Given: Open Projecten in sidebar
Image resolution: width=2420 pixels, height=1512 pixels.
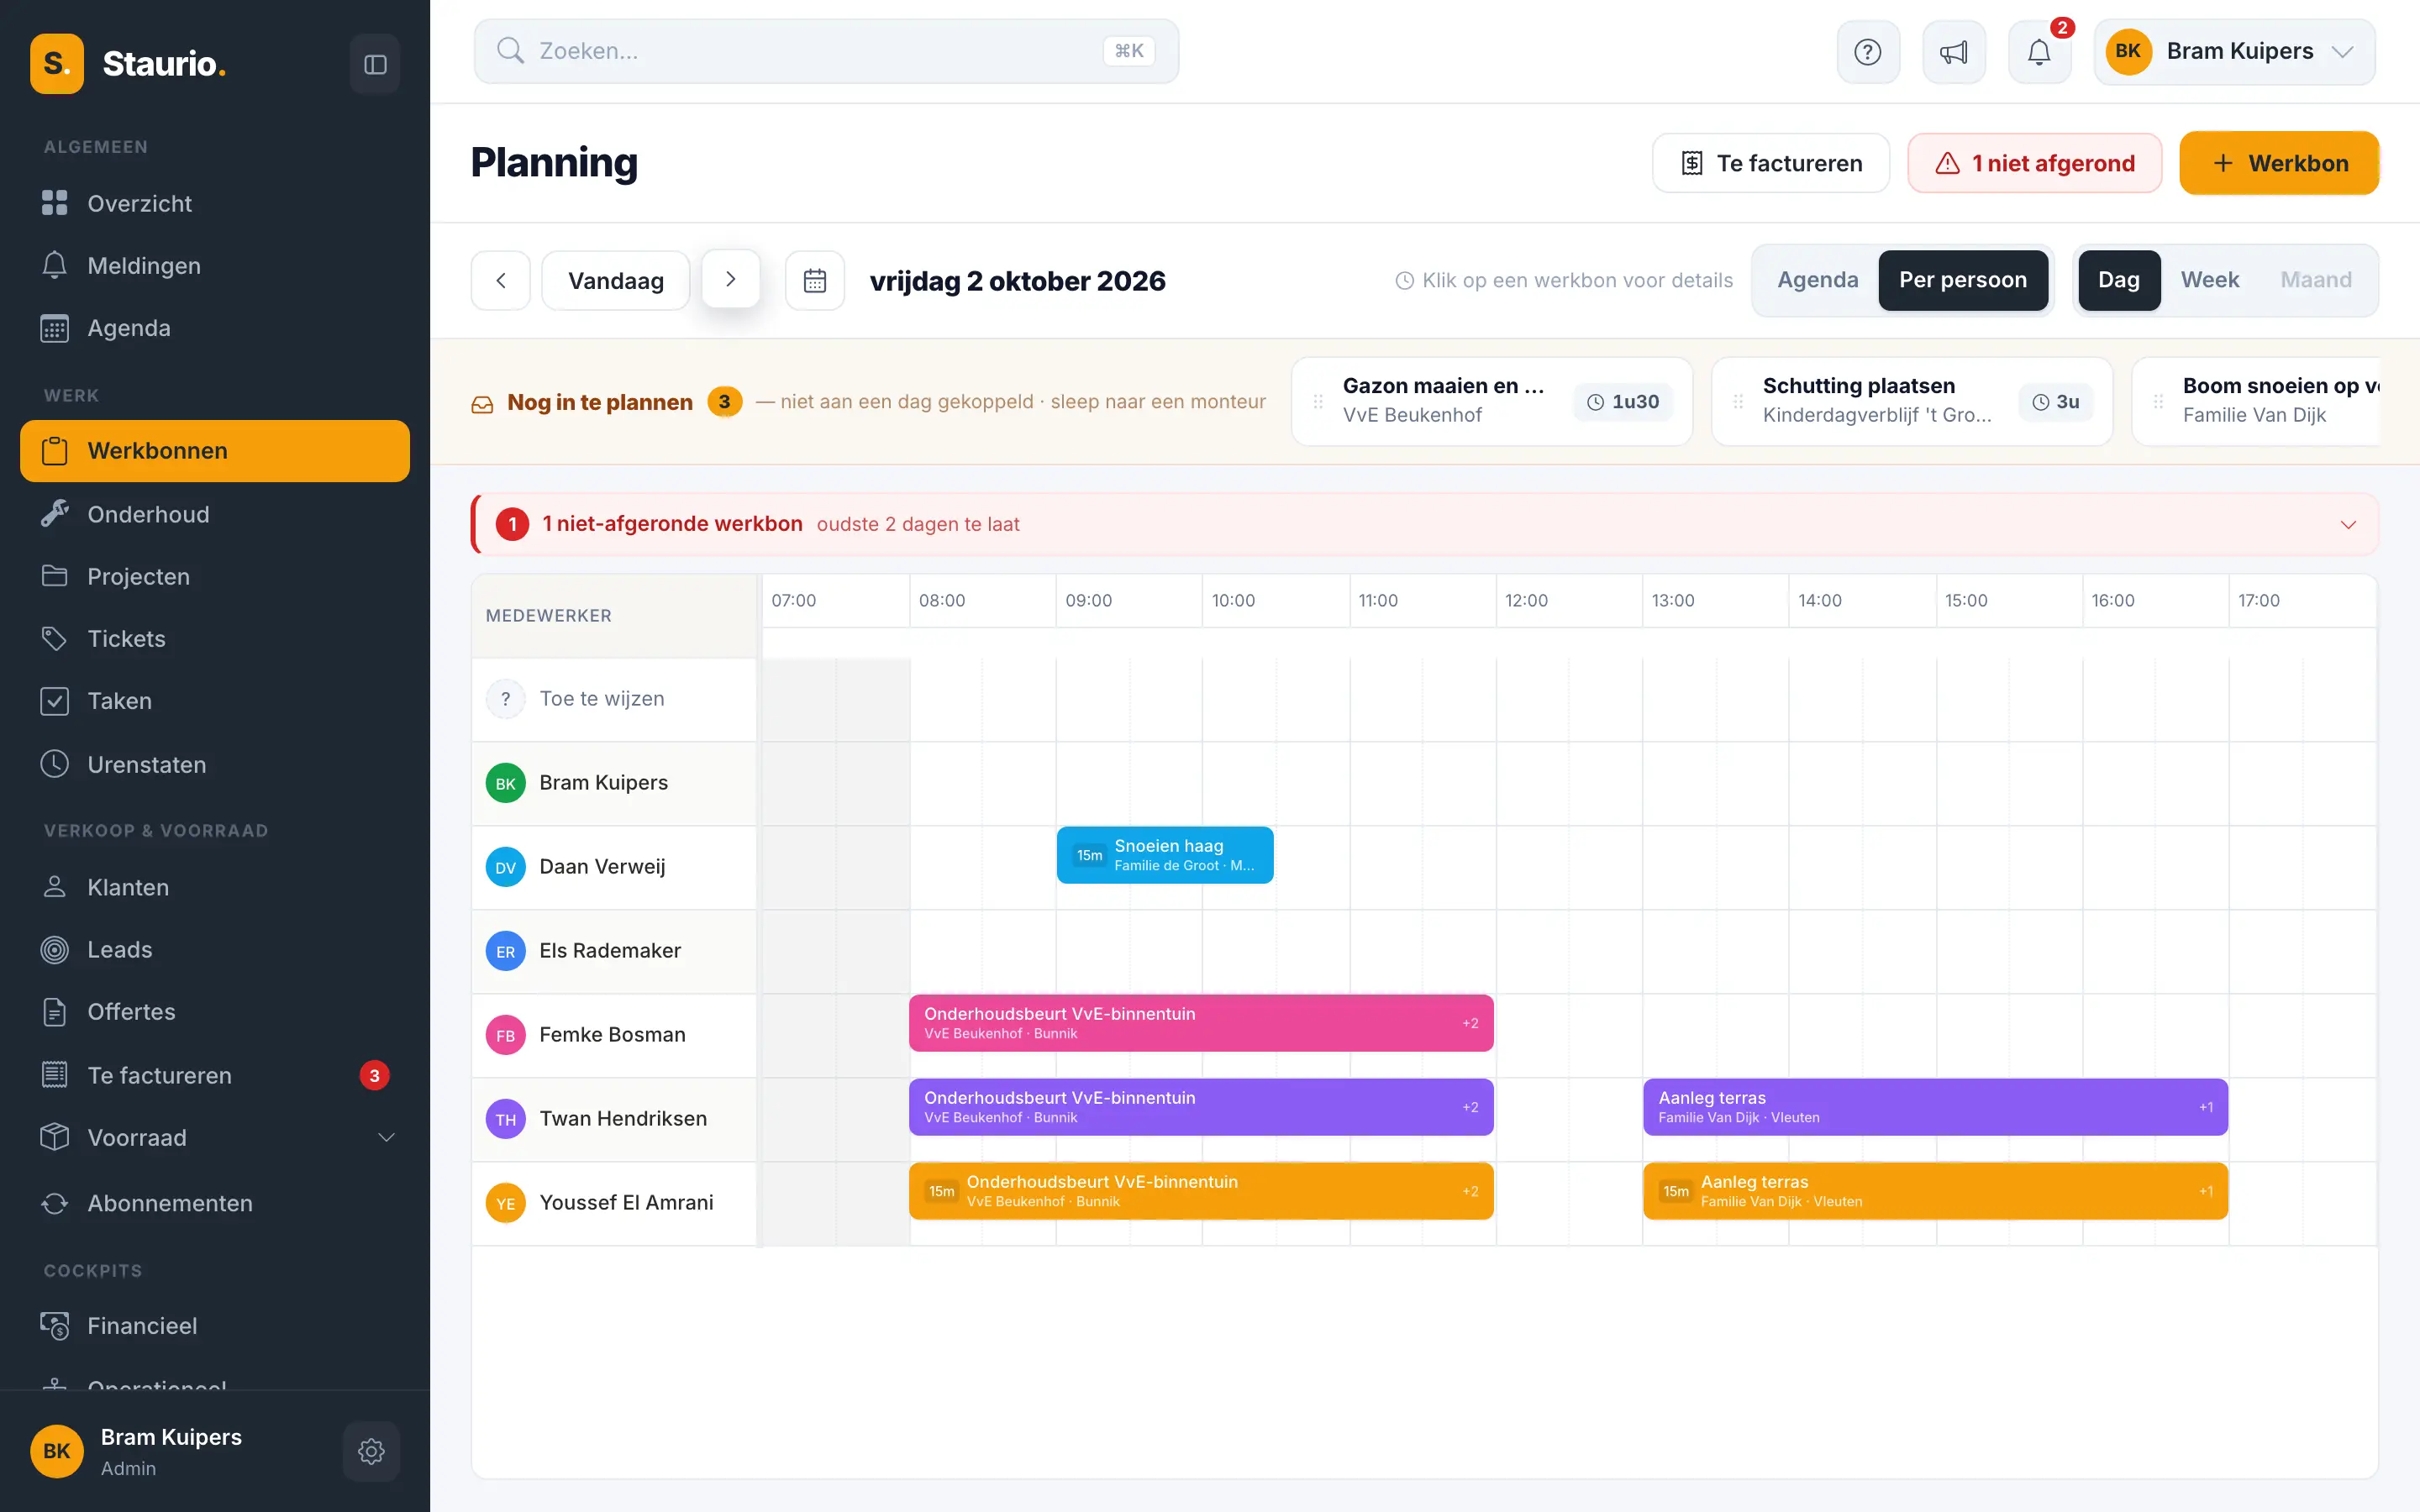Looking at the screenshot, I should 215,576.
